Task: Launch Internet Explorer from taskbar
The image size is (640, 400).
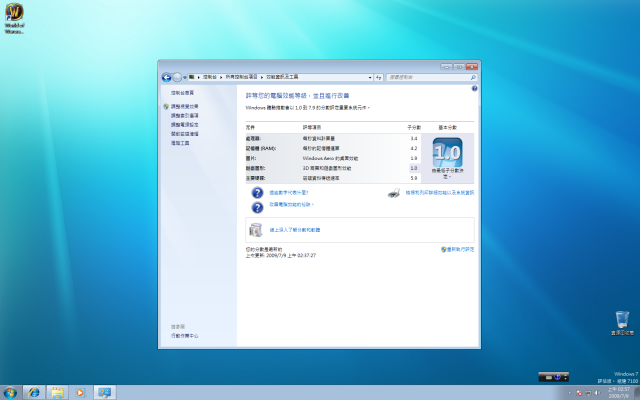Action: tap(34, 393)
